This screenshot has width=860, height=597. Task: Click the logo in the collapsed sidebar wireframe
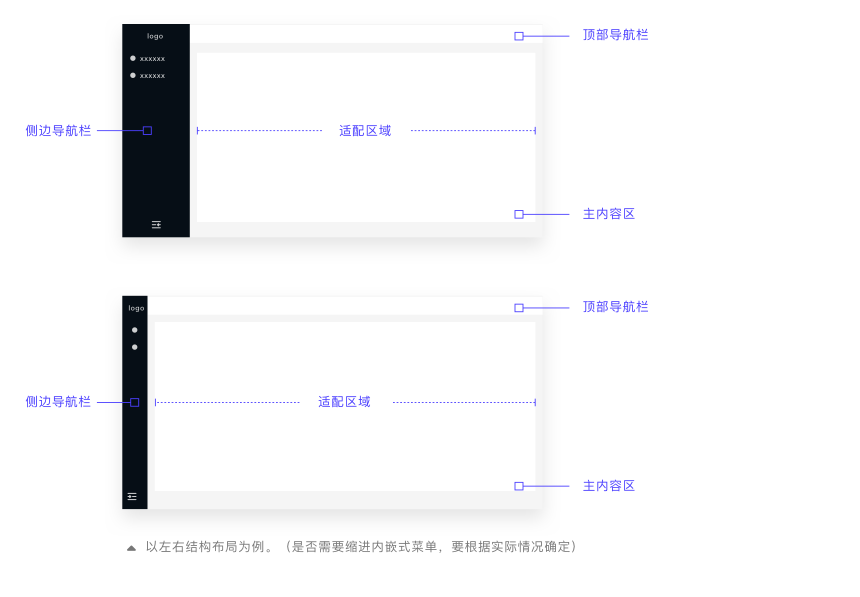136,308
